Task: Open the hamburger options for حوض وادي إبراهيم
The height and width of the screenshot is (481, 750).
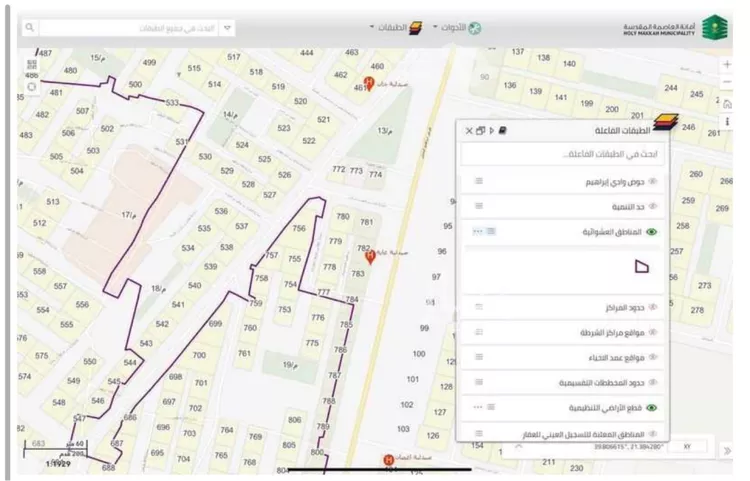Action: (479, 181)
